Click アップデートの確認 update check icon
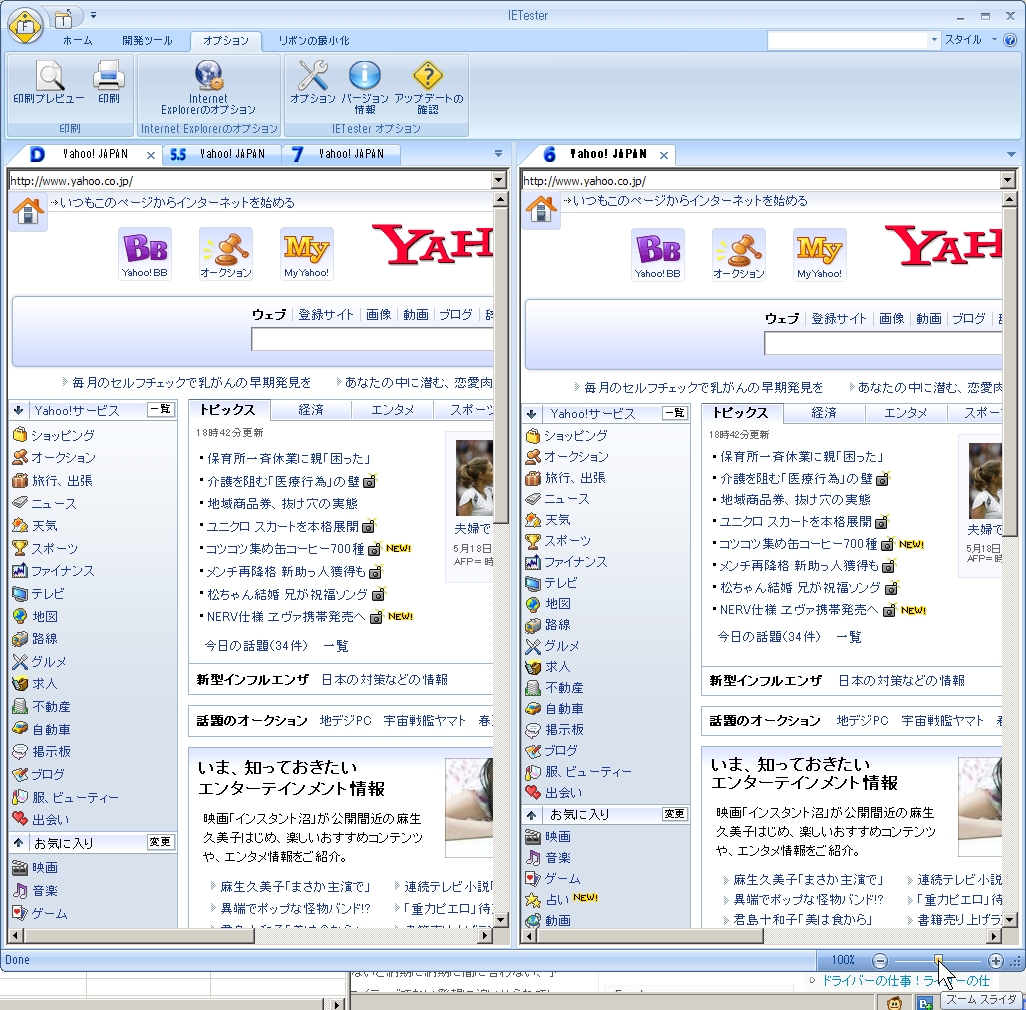 click(428, 87)
